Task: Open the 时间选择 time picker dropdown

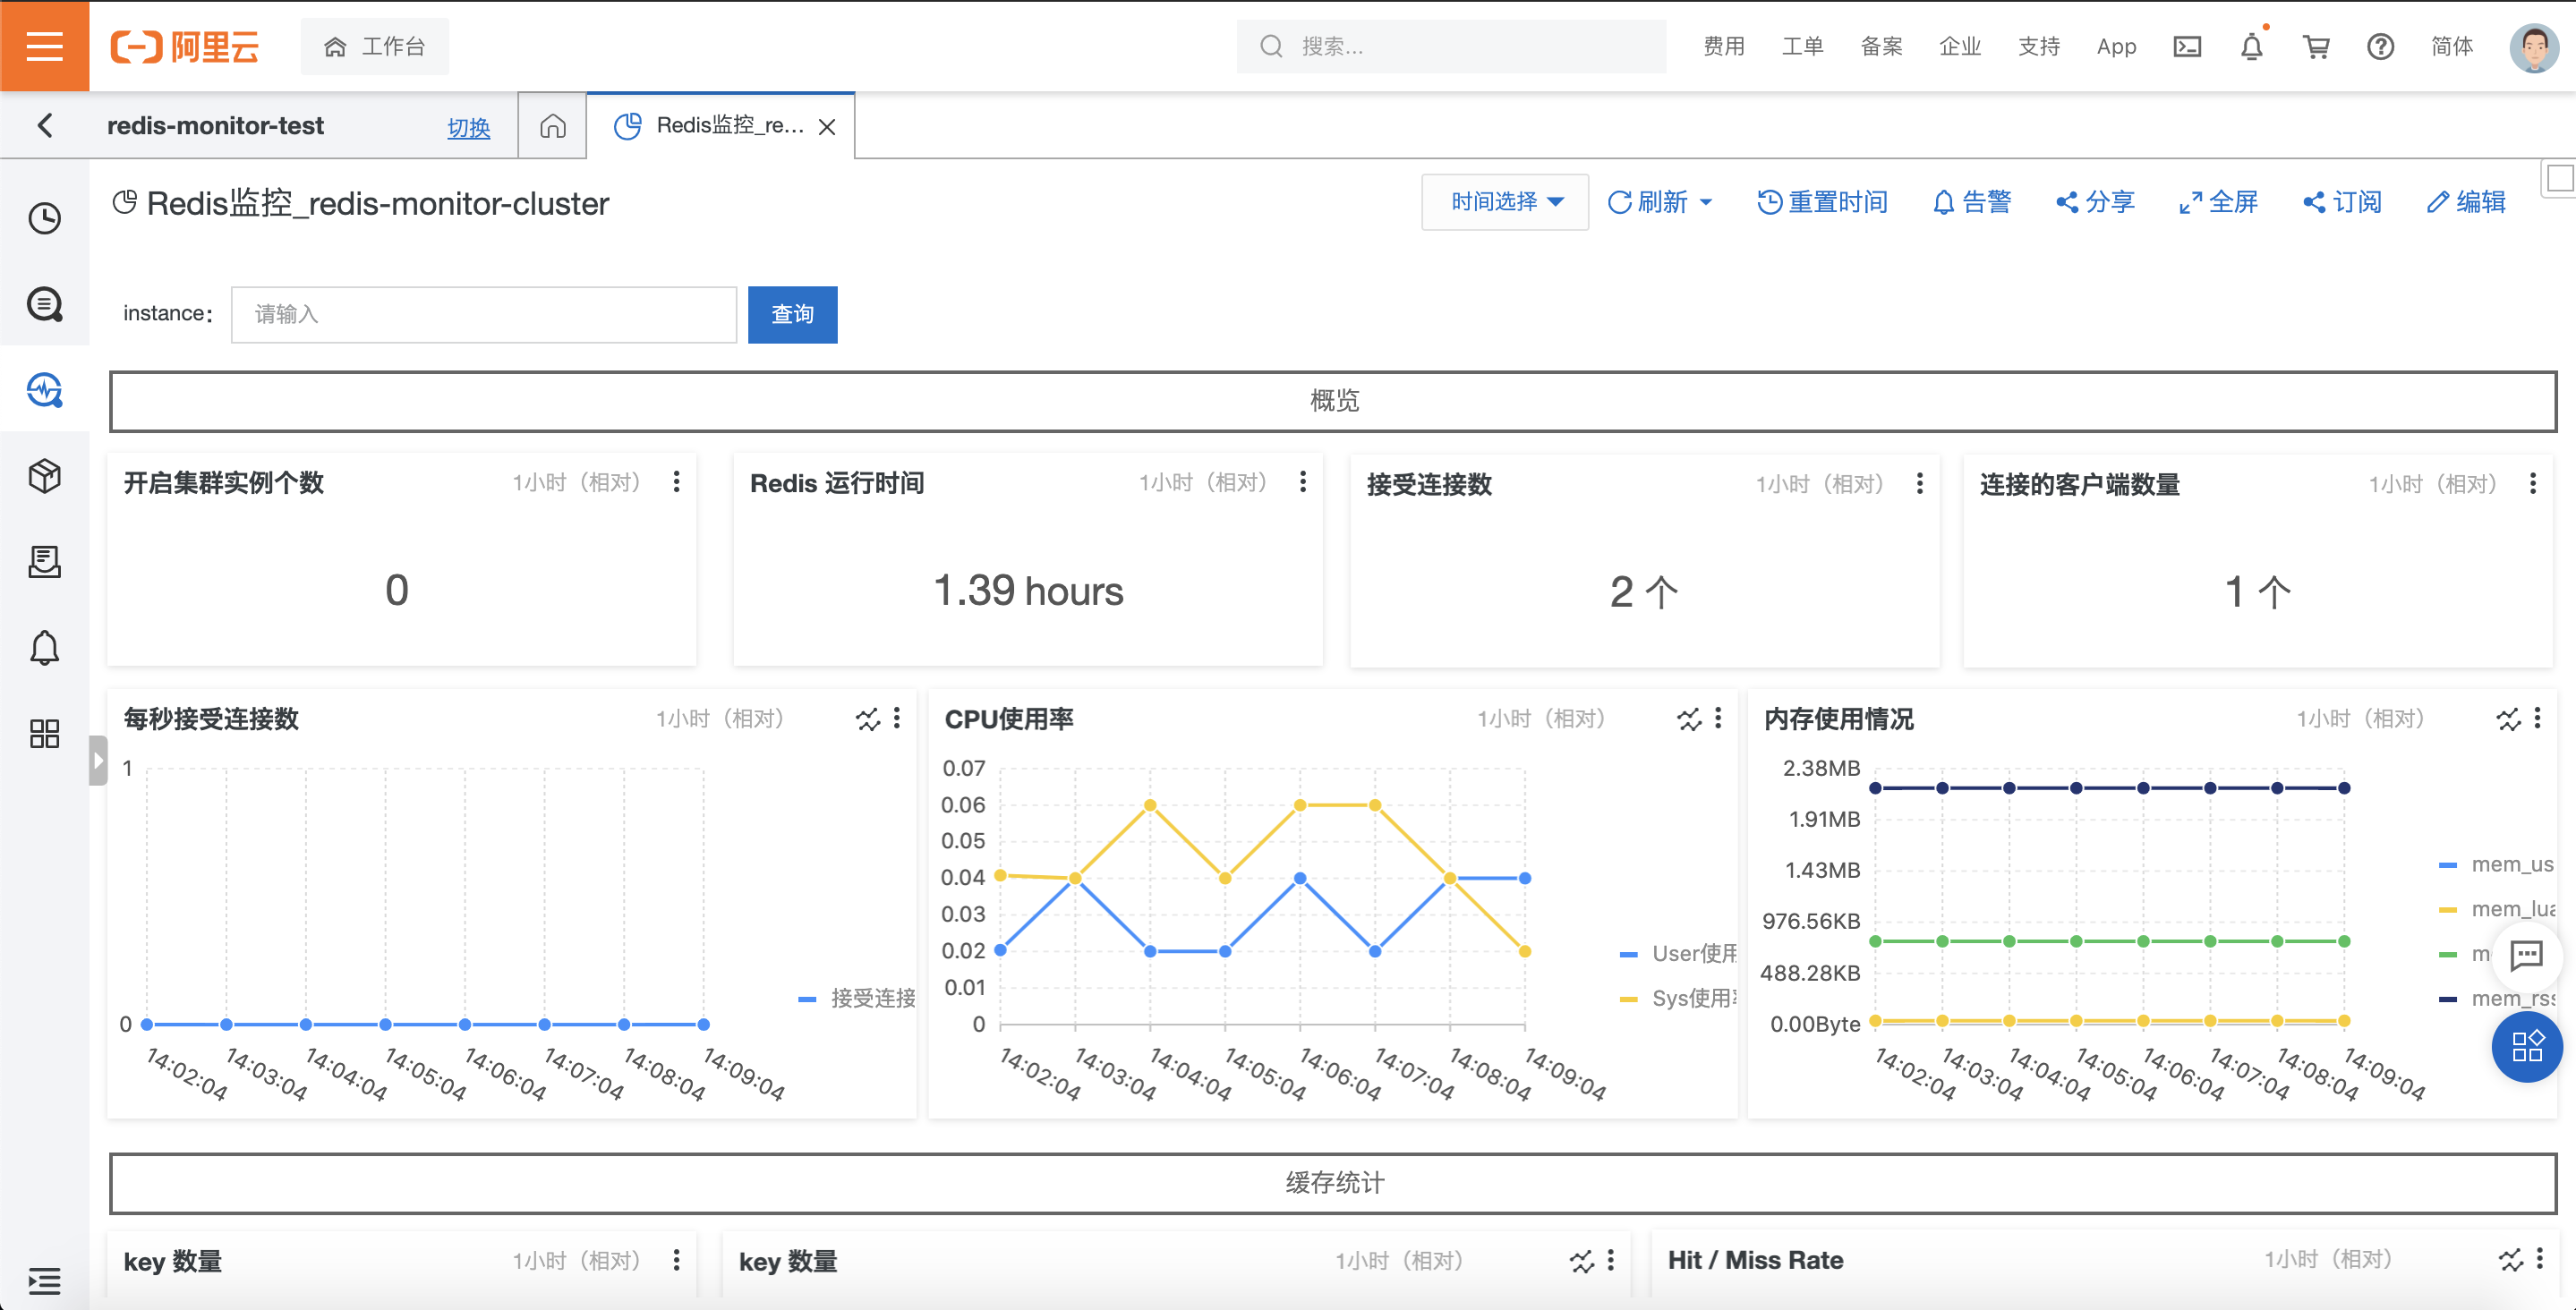Action: 1505,202
